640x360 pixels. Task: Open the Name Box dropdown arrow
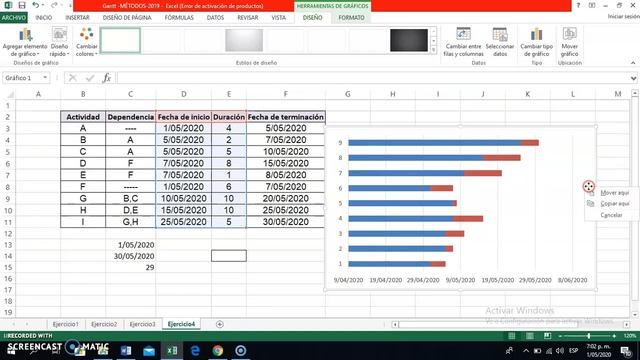[x=45, y=78]
